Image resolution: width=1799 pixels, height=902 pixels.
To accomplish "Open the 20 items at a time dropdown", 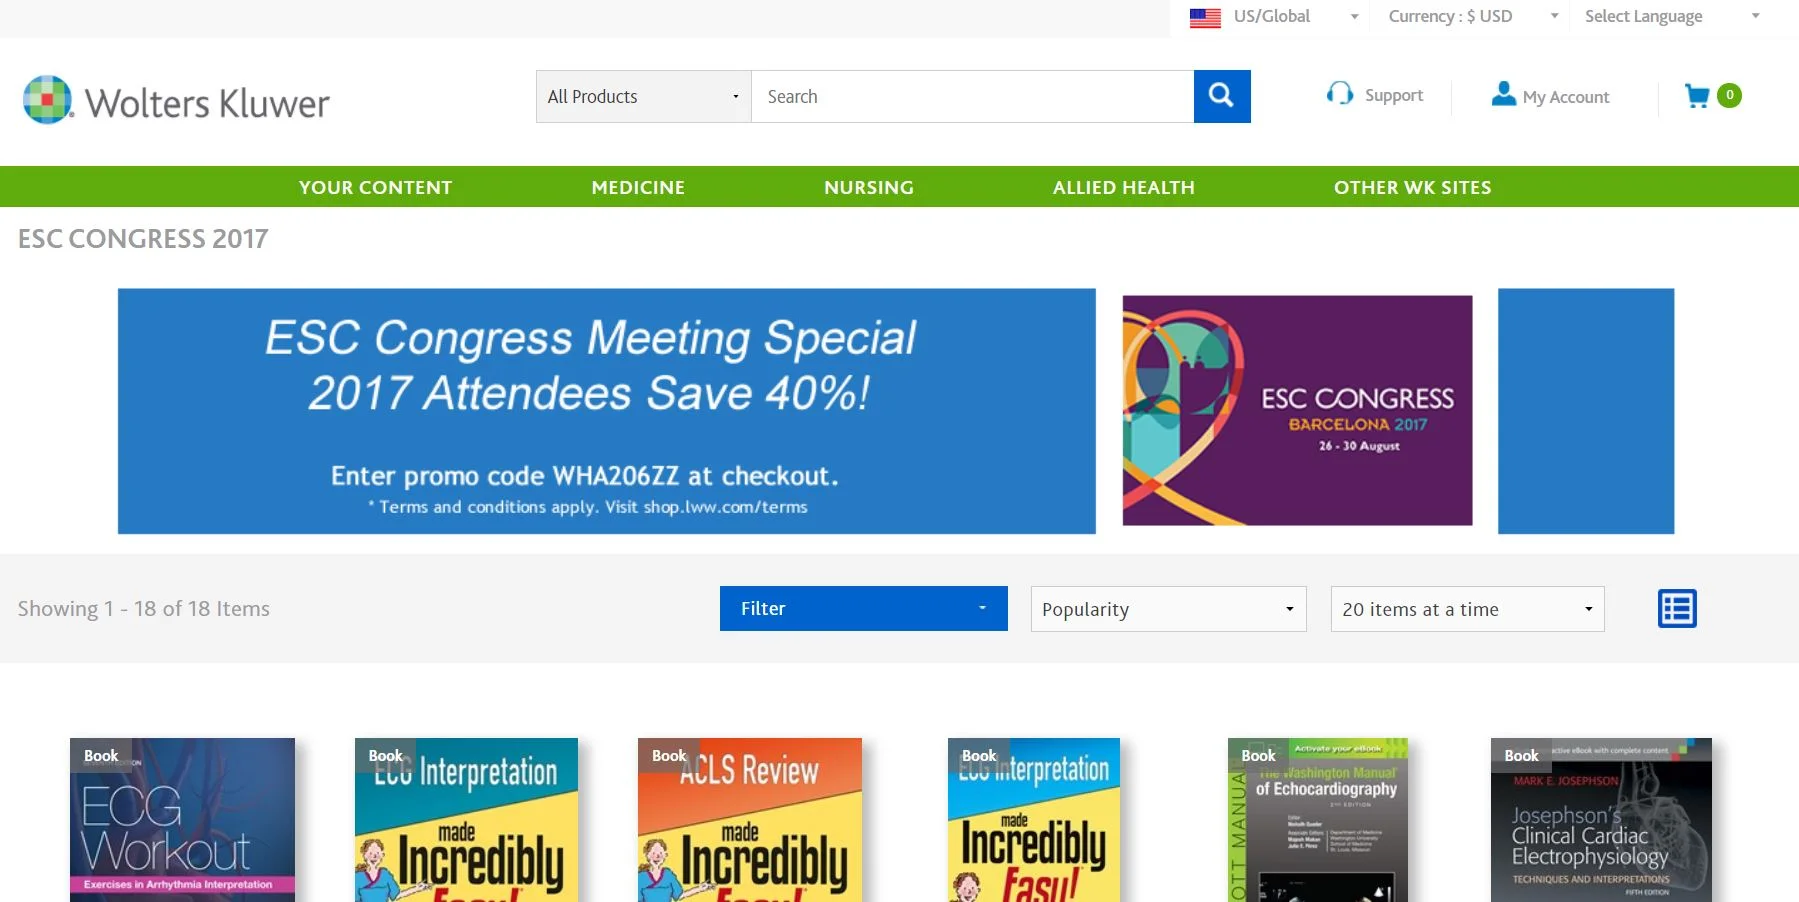I will click(x=1467, y=609).
